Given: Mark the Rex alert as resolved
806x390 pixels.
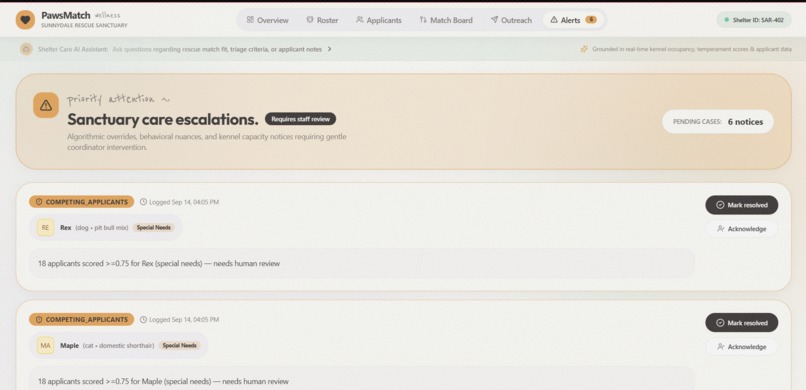Looking at the screenshot, I should tap(742, 205).
